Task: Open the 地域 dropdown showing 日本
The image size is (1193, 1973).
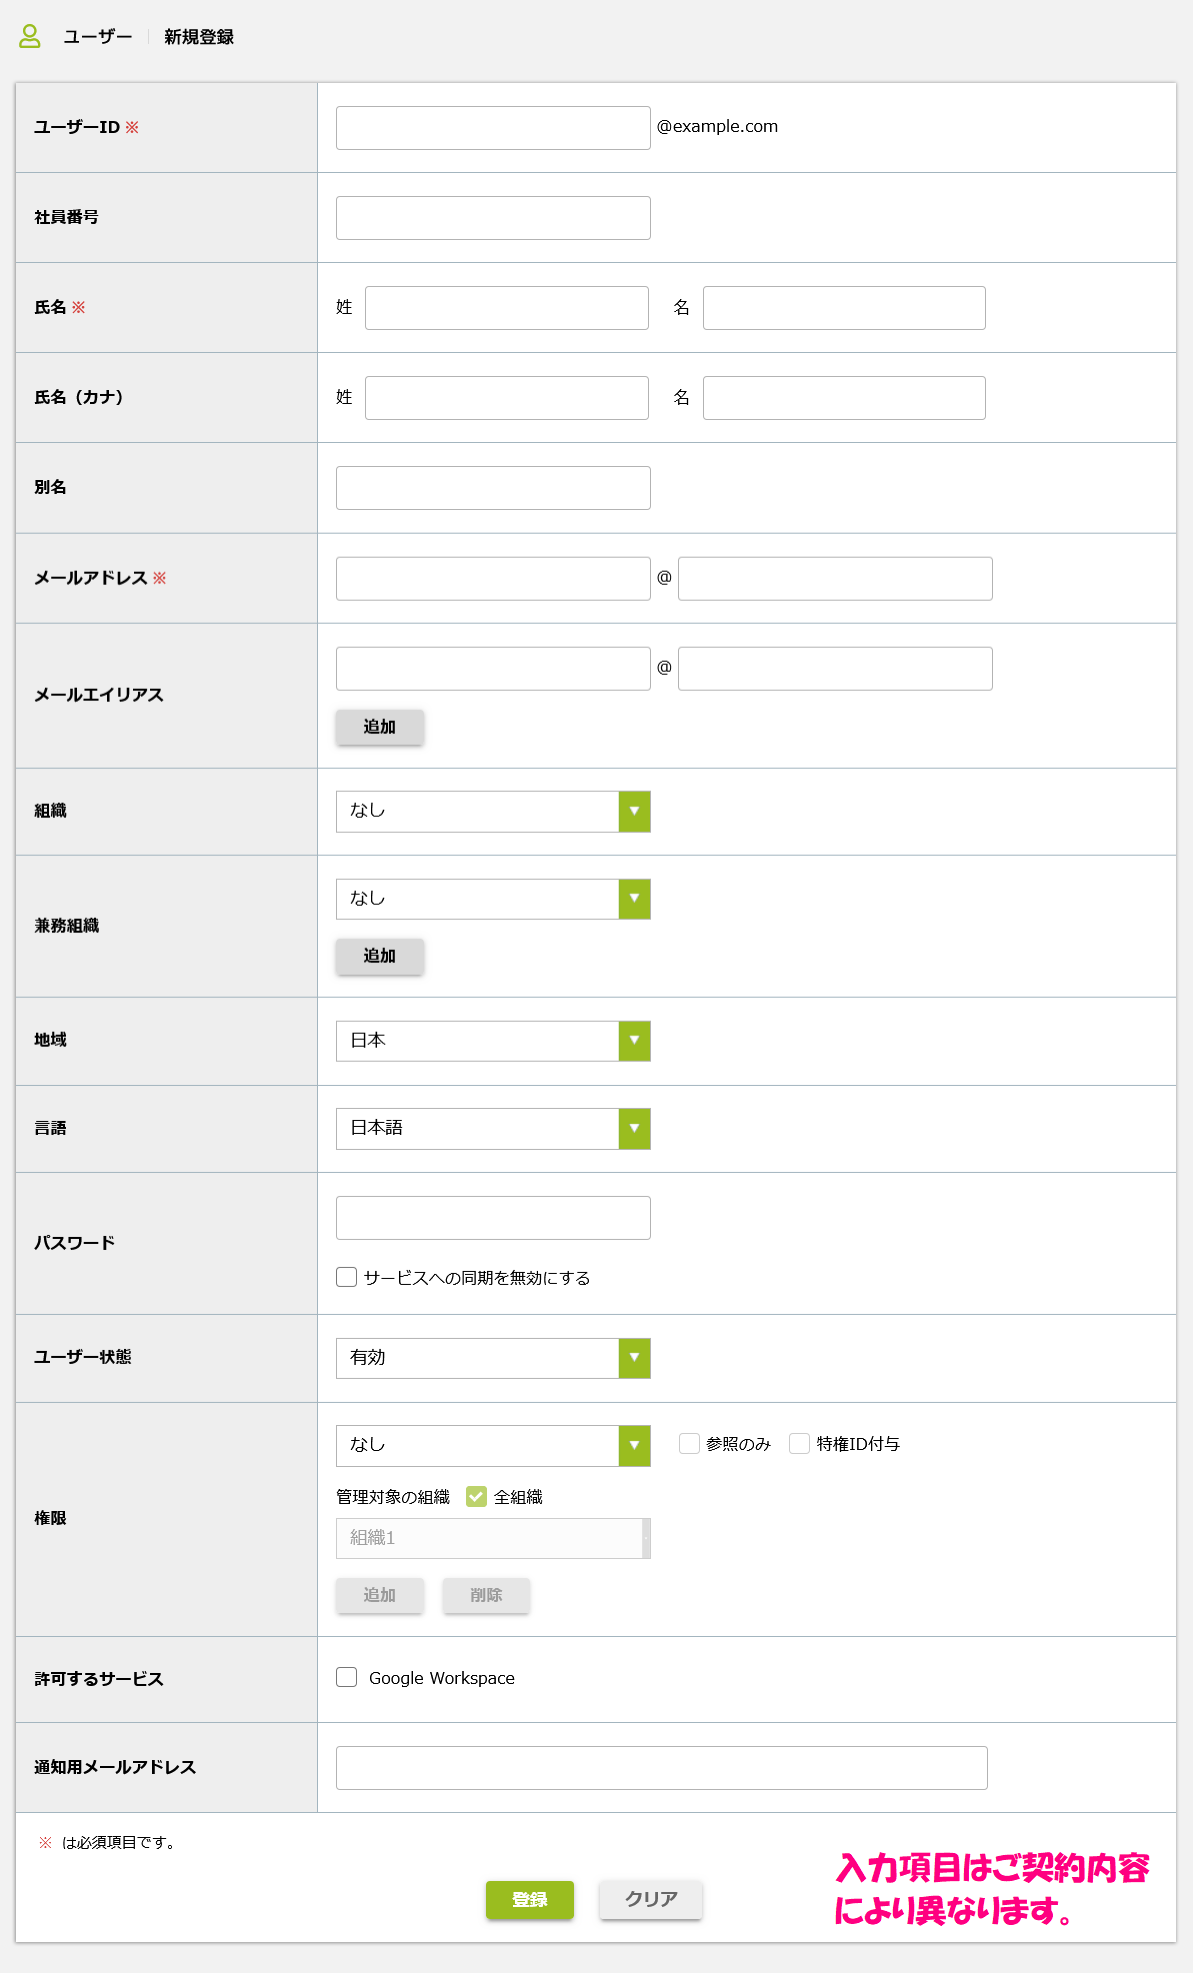Action: coord(493,1041)
